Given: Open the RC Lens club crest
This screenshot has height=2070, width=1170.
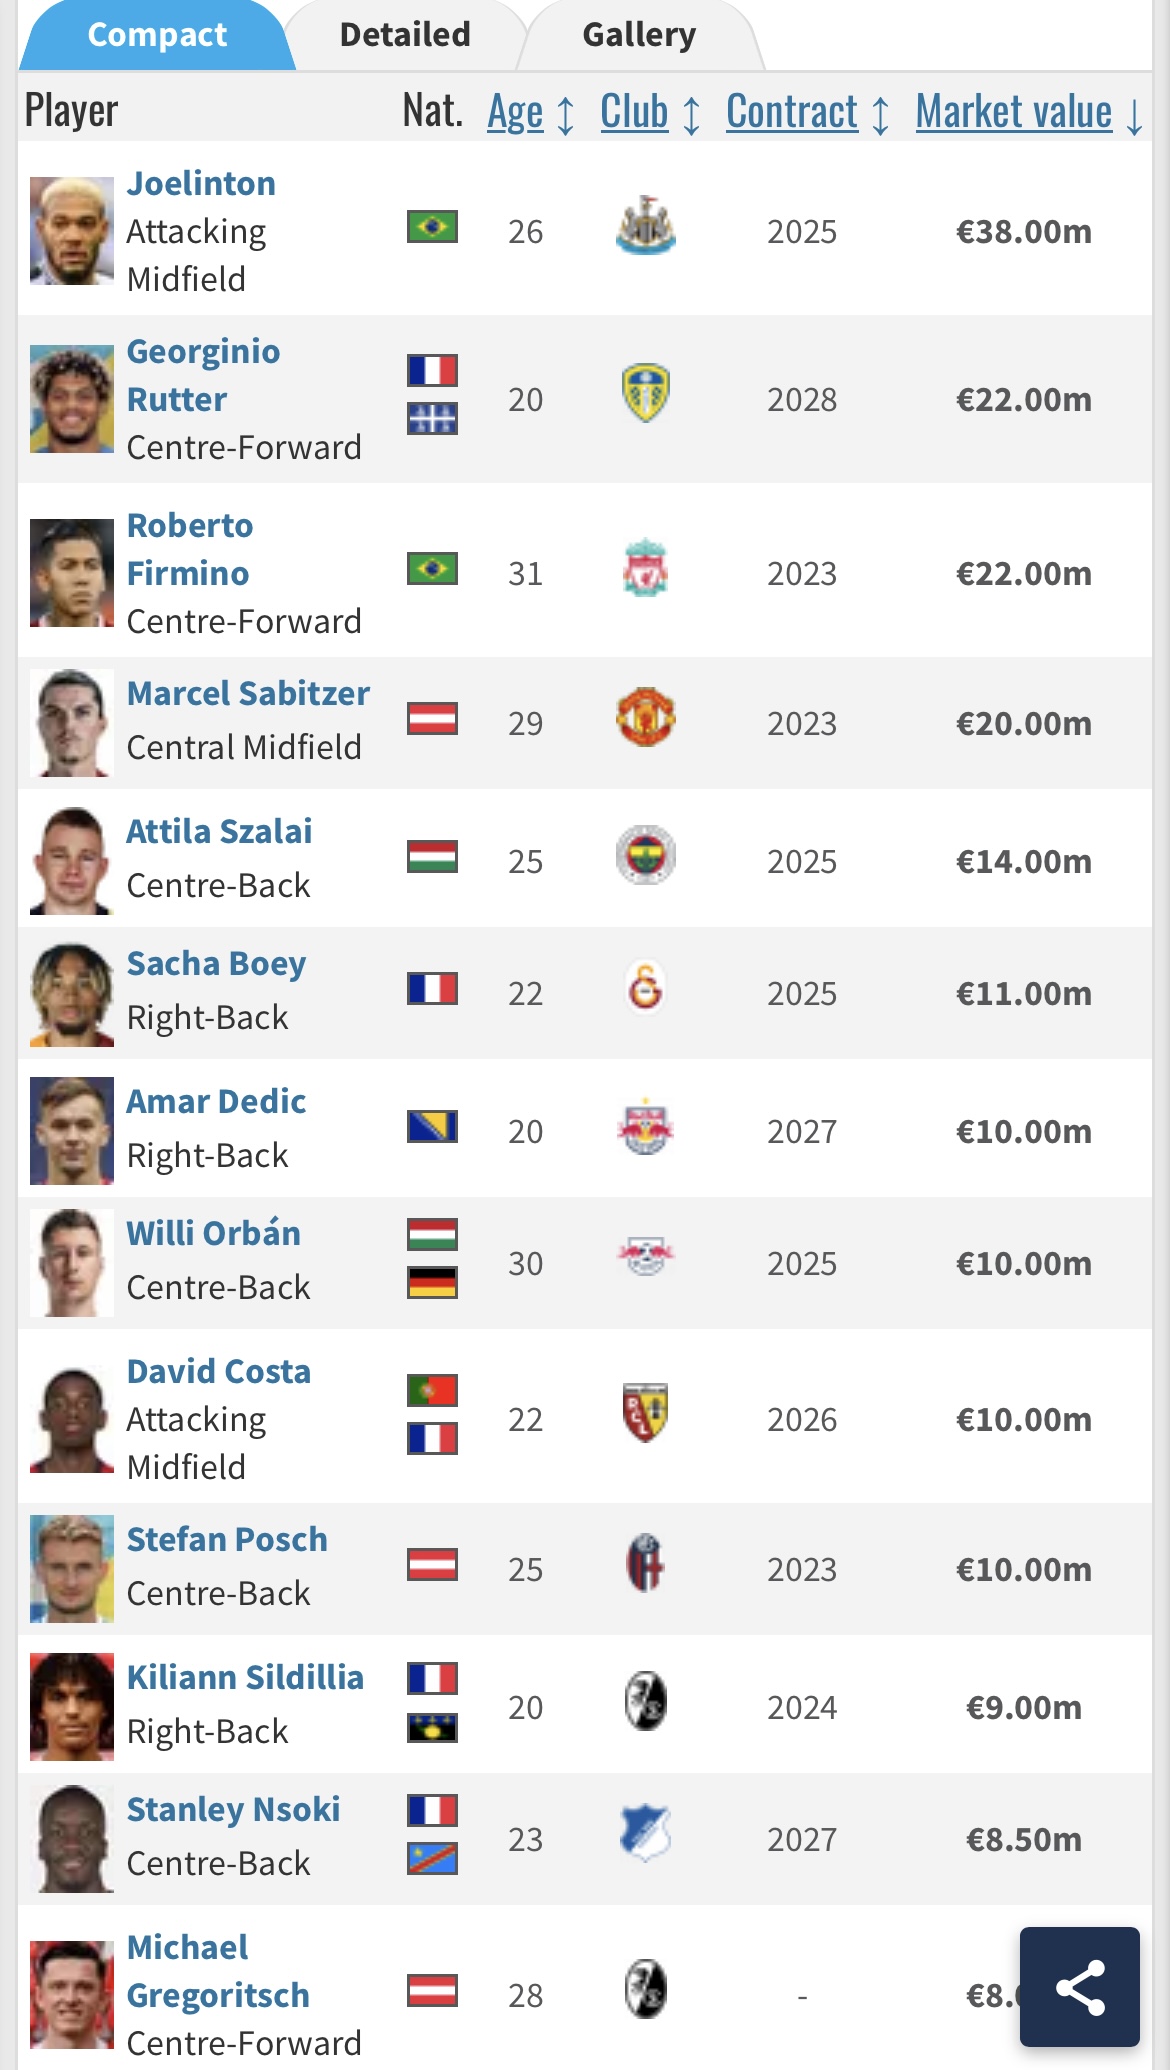Looking at the screenshot, I should pos(645,1414).
